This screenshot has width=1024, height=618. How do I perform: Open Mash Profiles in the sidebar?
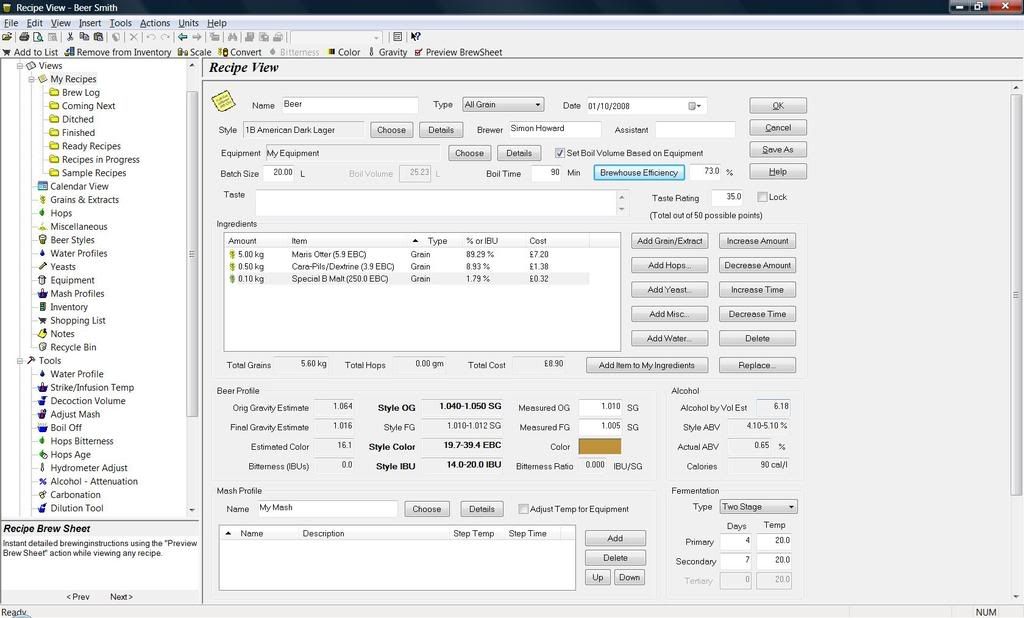pyautogui.click(x=77, y=293)
